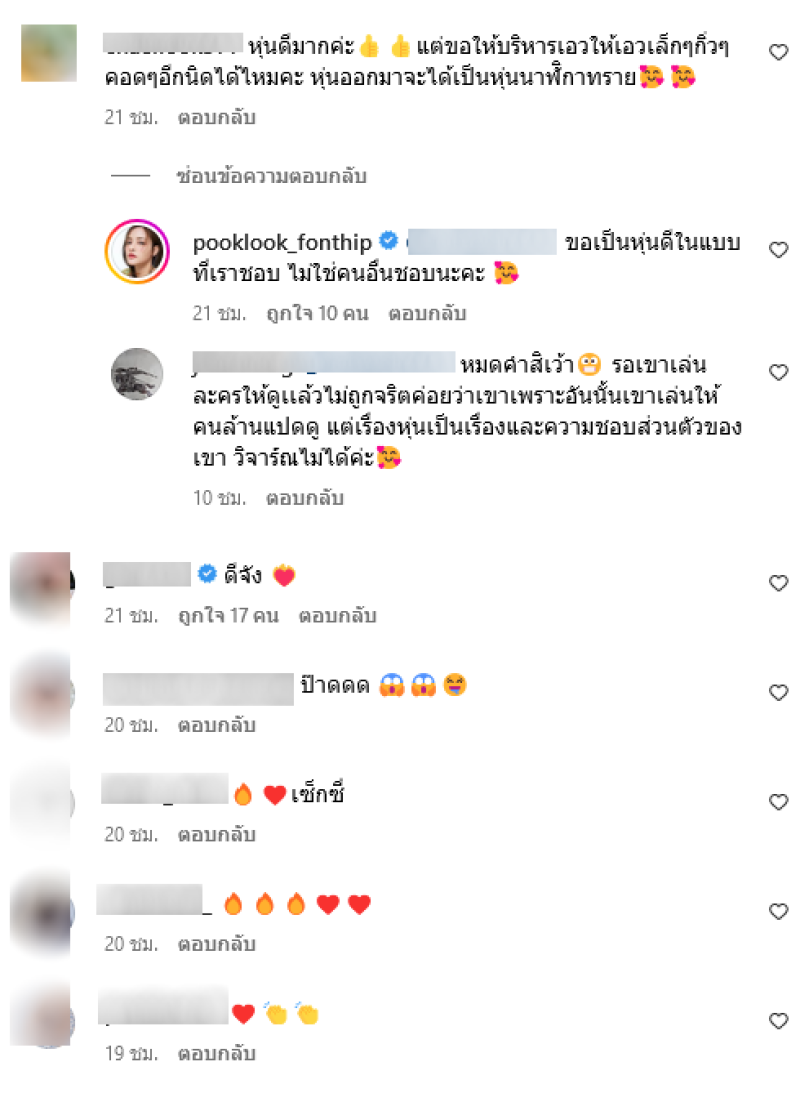Like the first comment about หุ่นดีมากค่ะ
Viewport: 800px width, 1093px height.
pos(778,52)
